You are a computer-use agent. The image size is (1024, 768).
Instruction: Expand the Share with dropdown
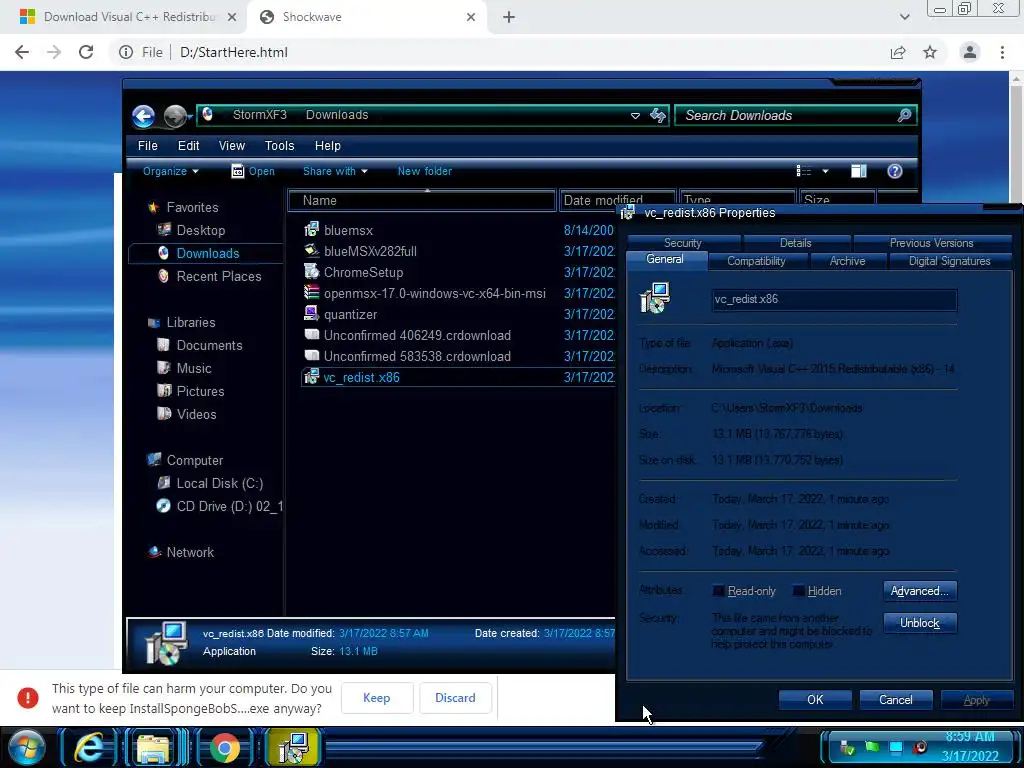335,171
